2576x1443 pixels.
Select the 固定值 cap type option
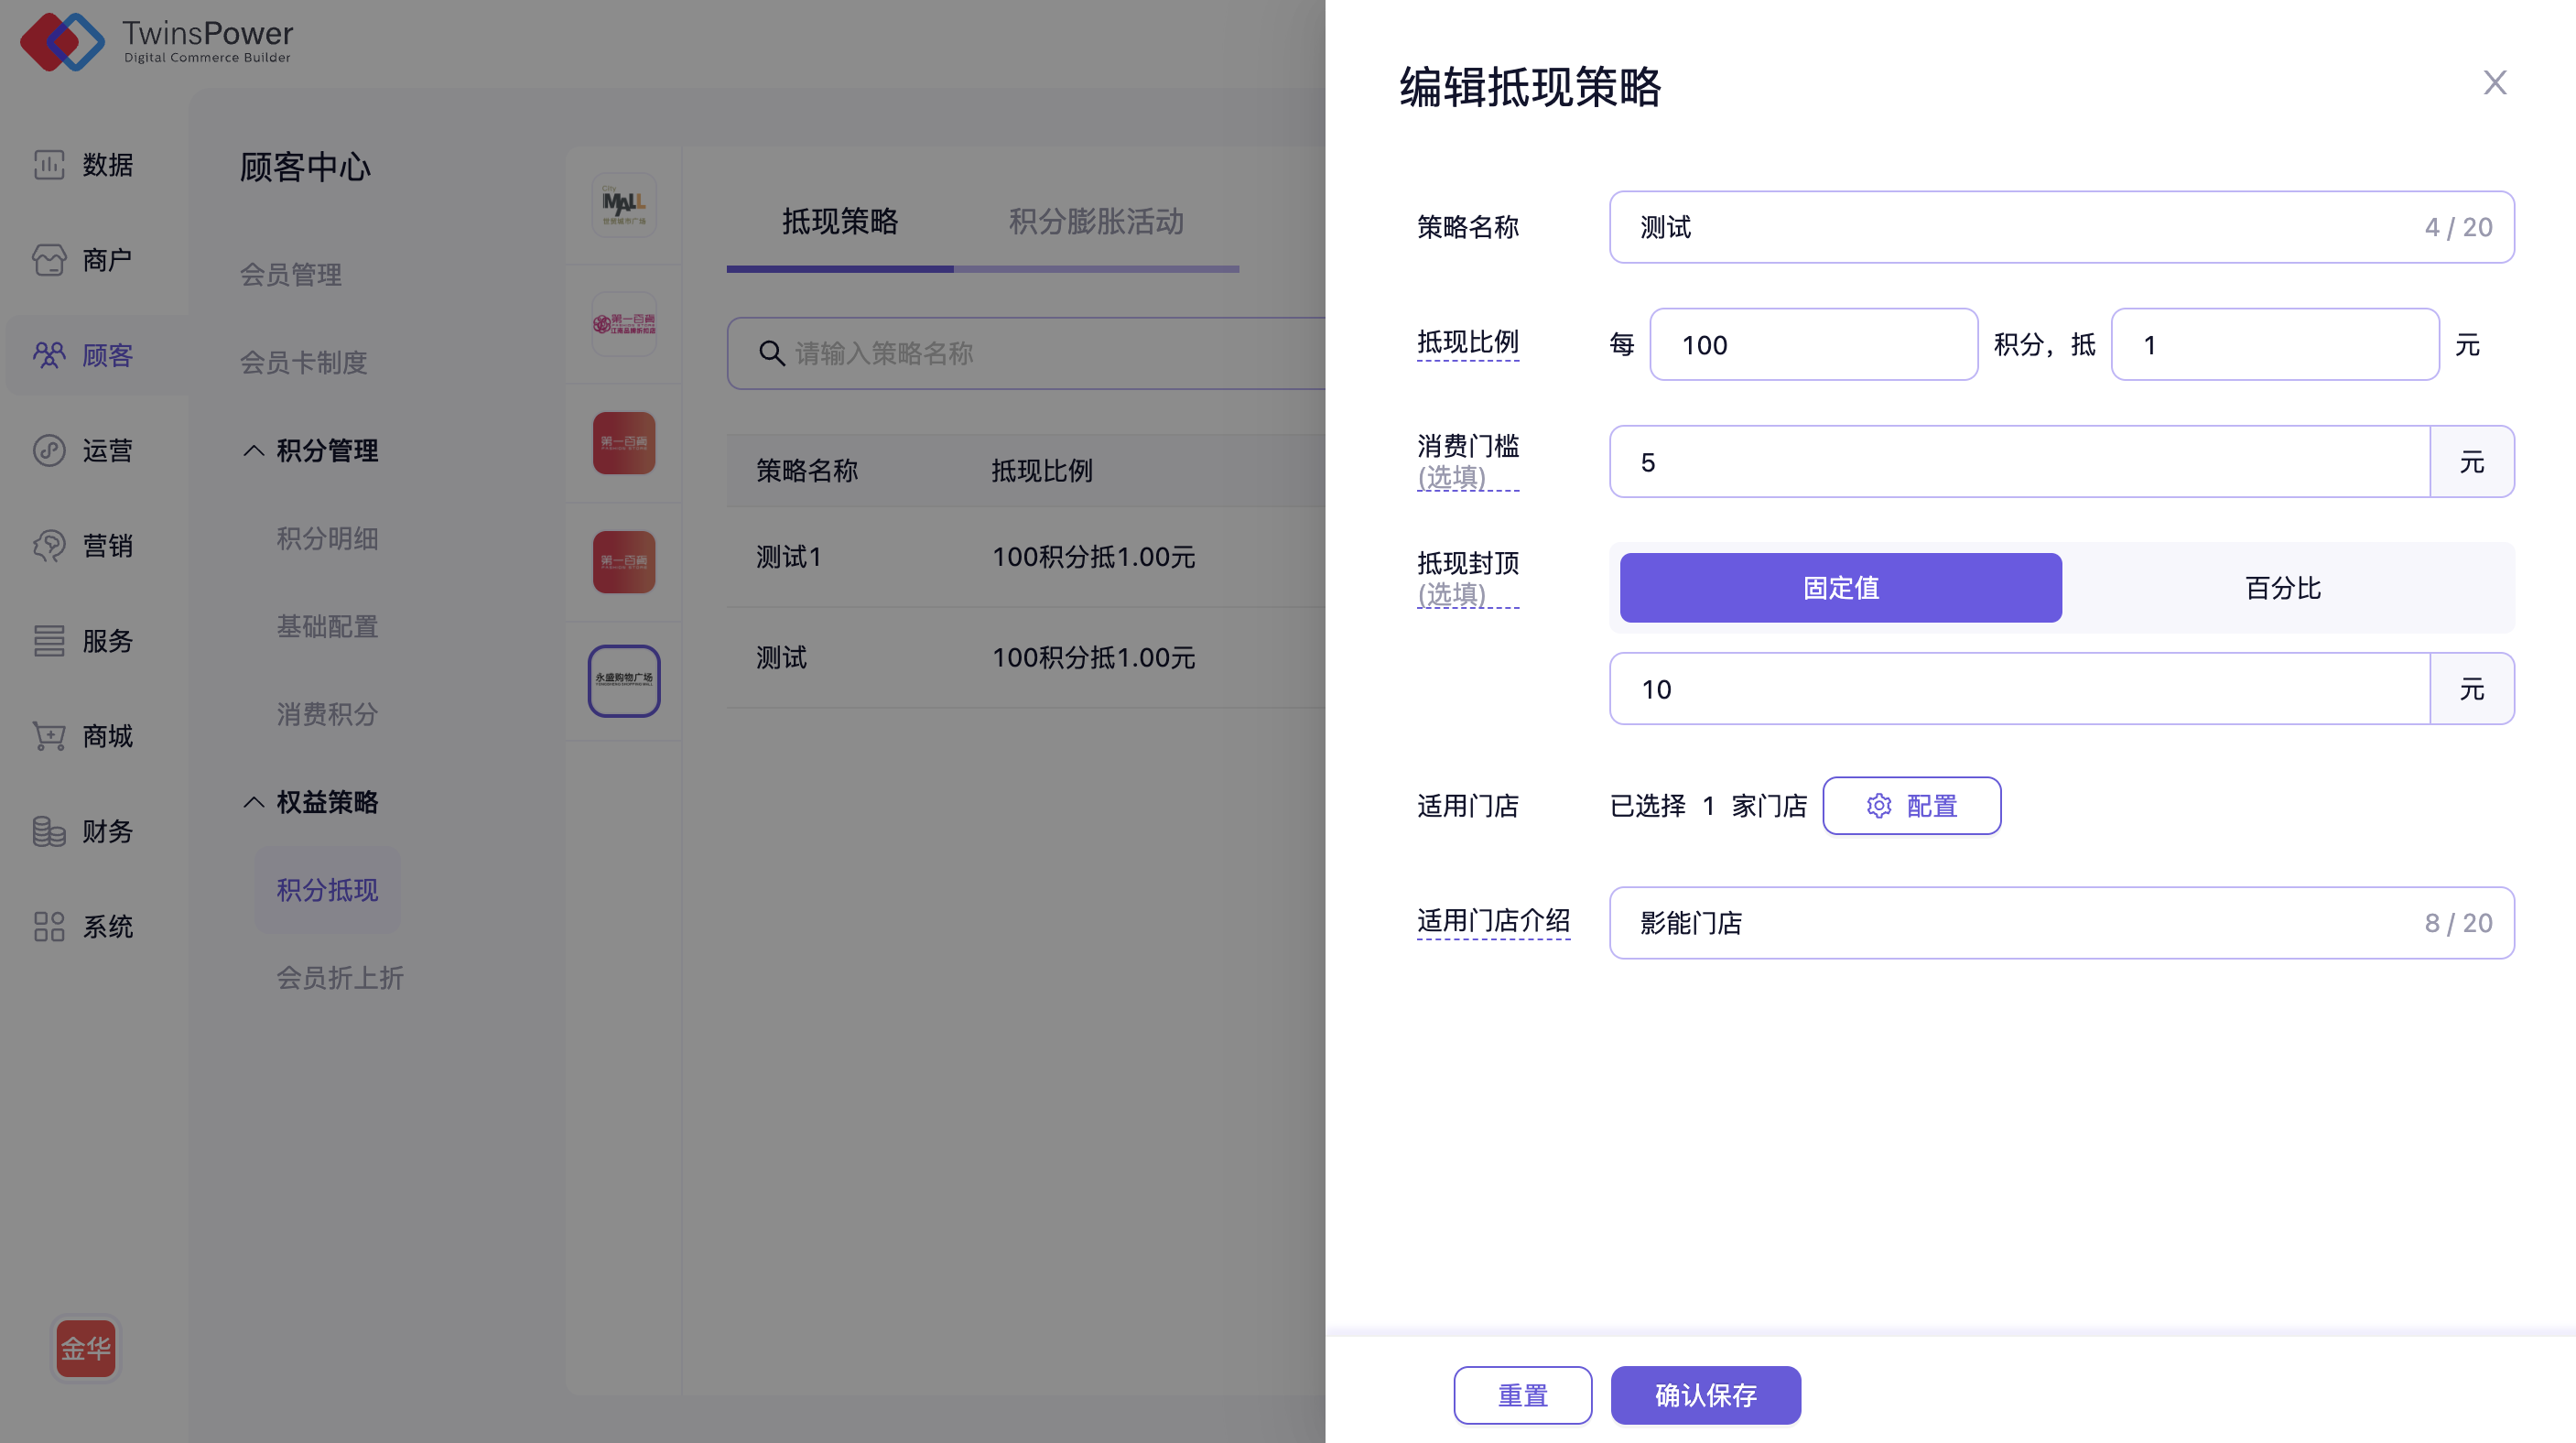(x=1840, y=588)
